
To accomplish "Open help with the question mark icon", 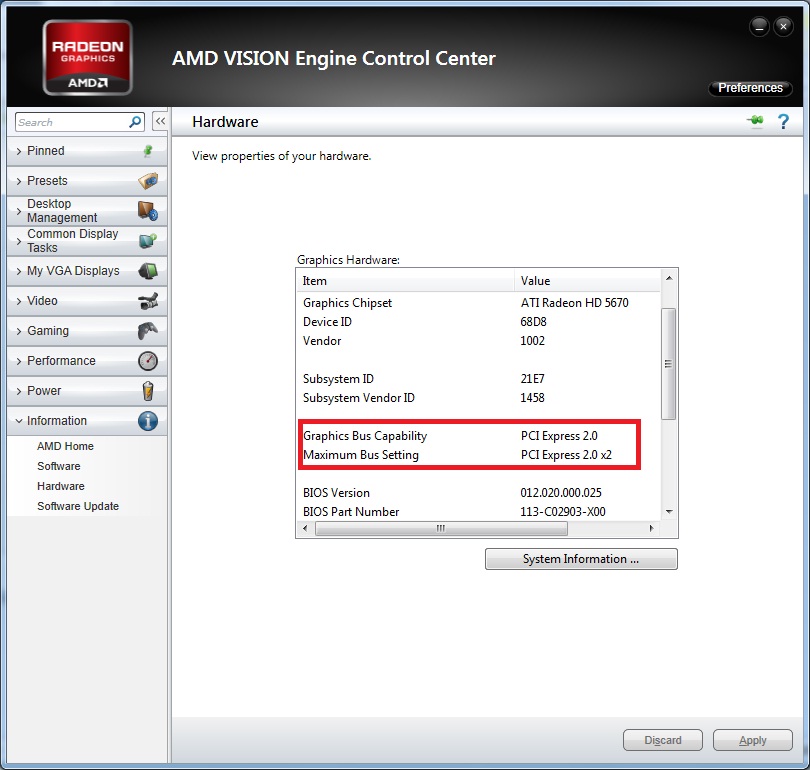I will click(x=783, y=121).
